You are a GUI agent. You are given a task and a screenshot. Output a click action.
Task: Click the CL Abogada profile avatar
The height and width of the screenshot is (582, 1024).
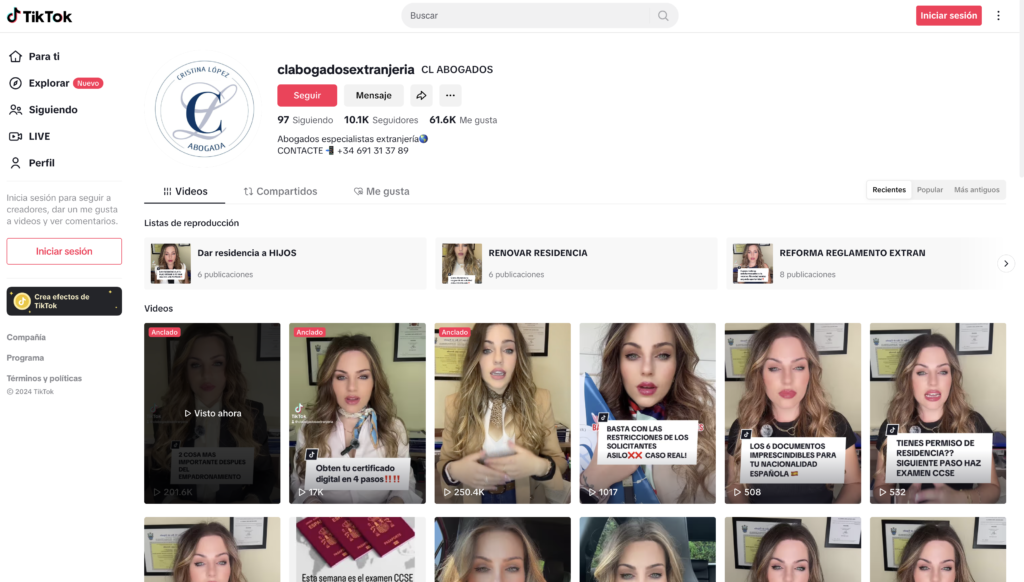pos(204,108)
